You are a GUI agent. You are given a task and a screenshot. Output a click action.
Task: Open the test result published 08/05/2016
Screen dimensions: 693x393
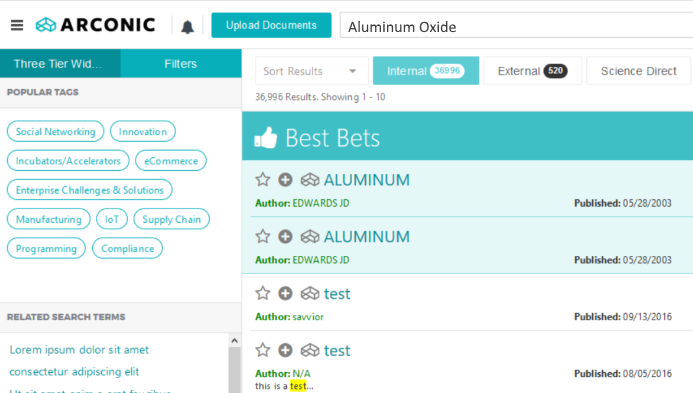[x=337, y=351]
